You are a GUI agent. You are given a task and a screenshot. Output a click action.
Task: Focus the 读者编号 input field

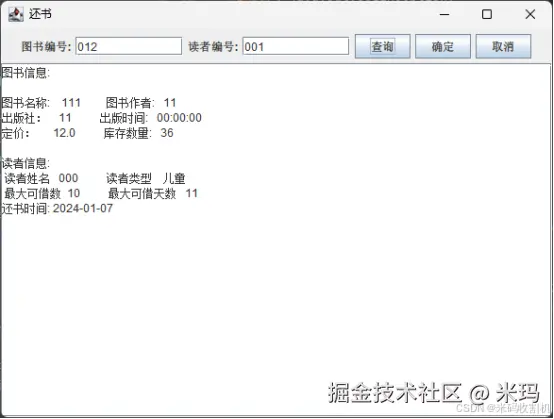pyautogui.click(x=296, y=46)
